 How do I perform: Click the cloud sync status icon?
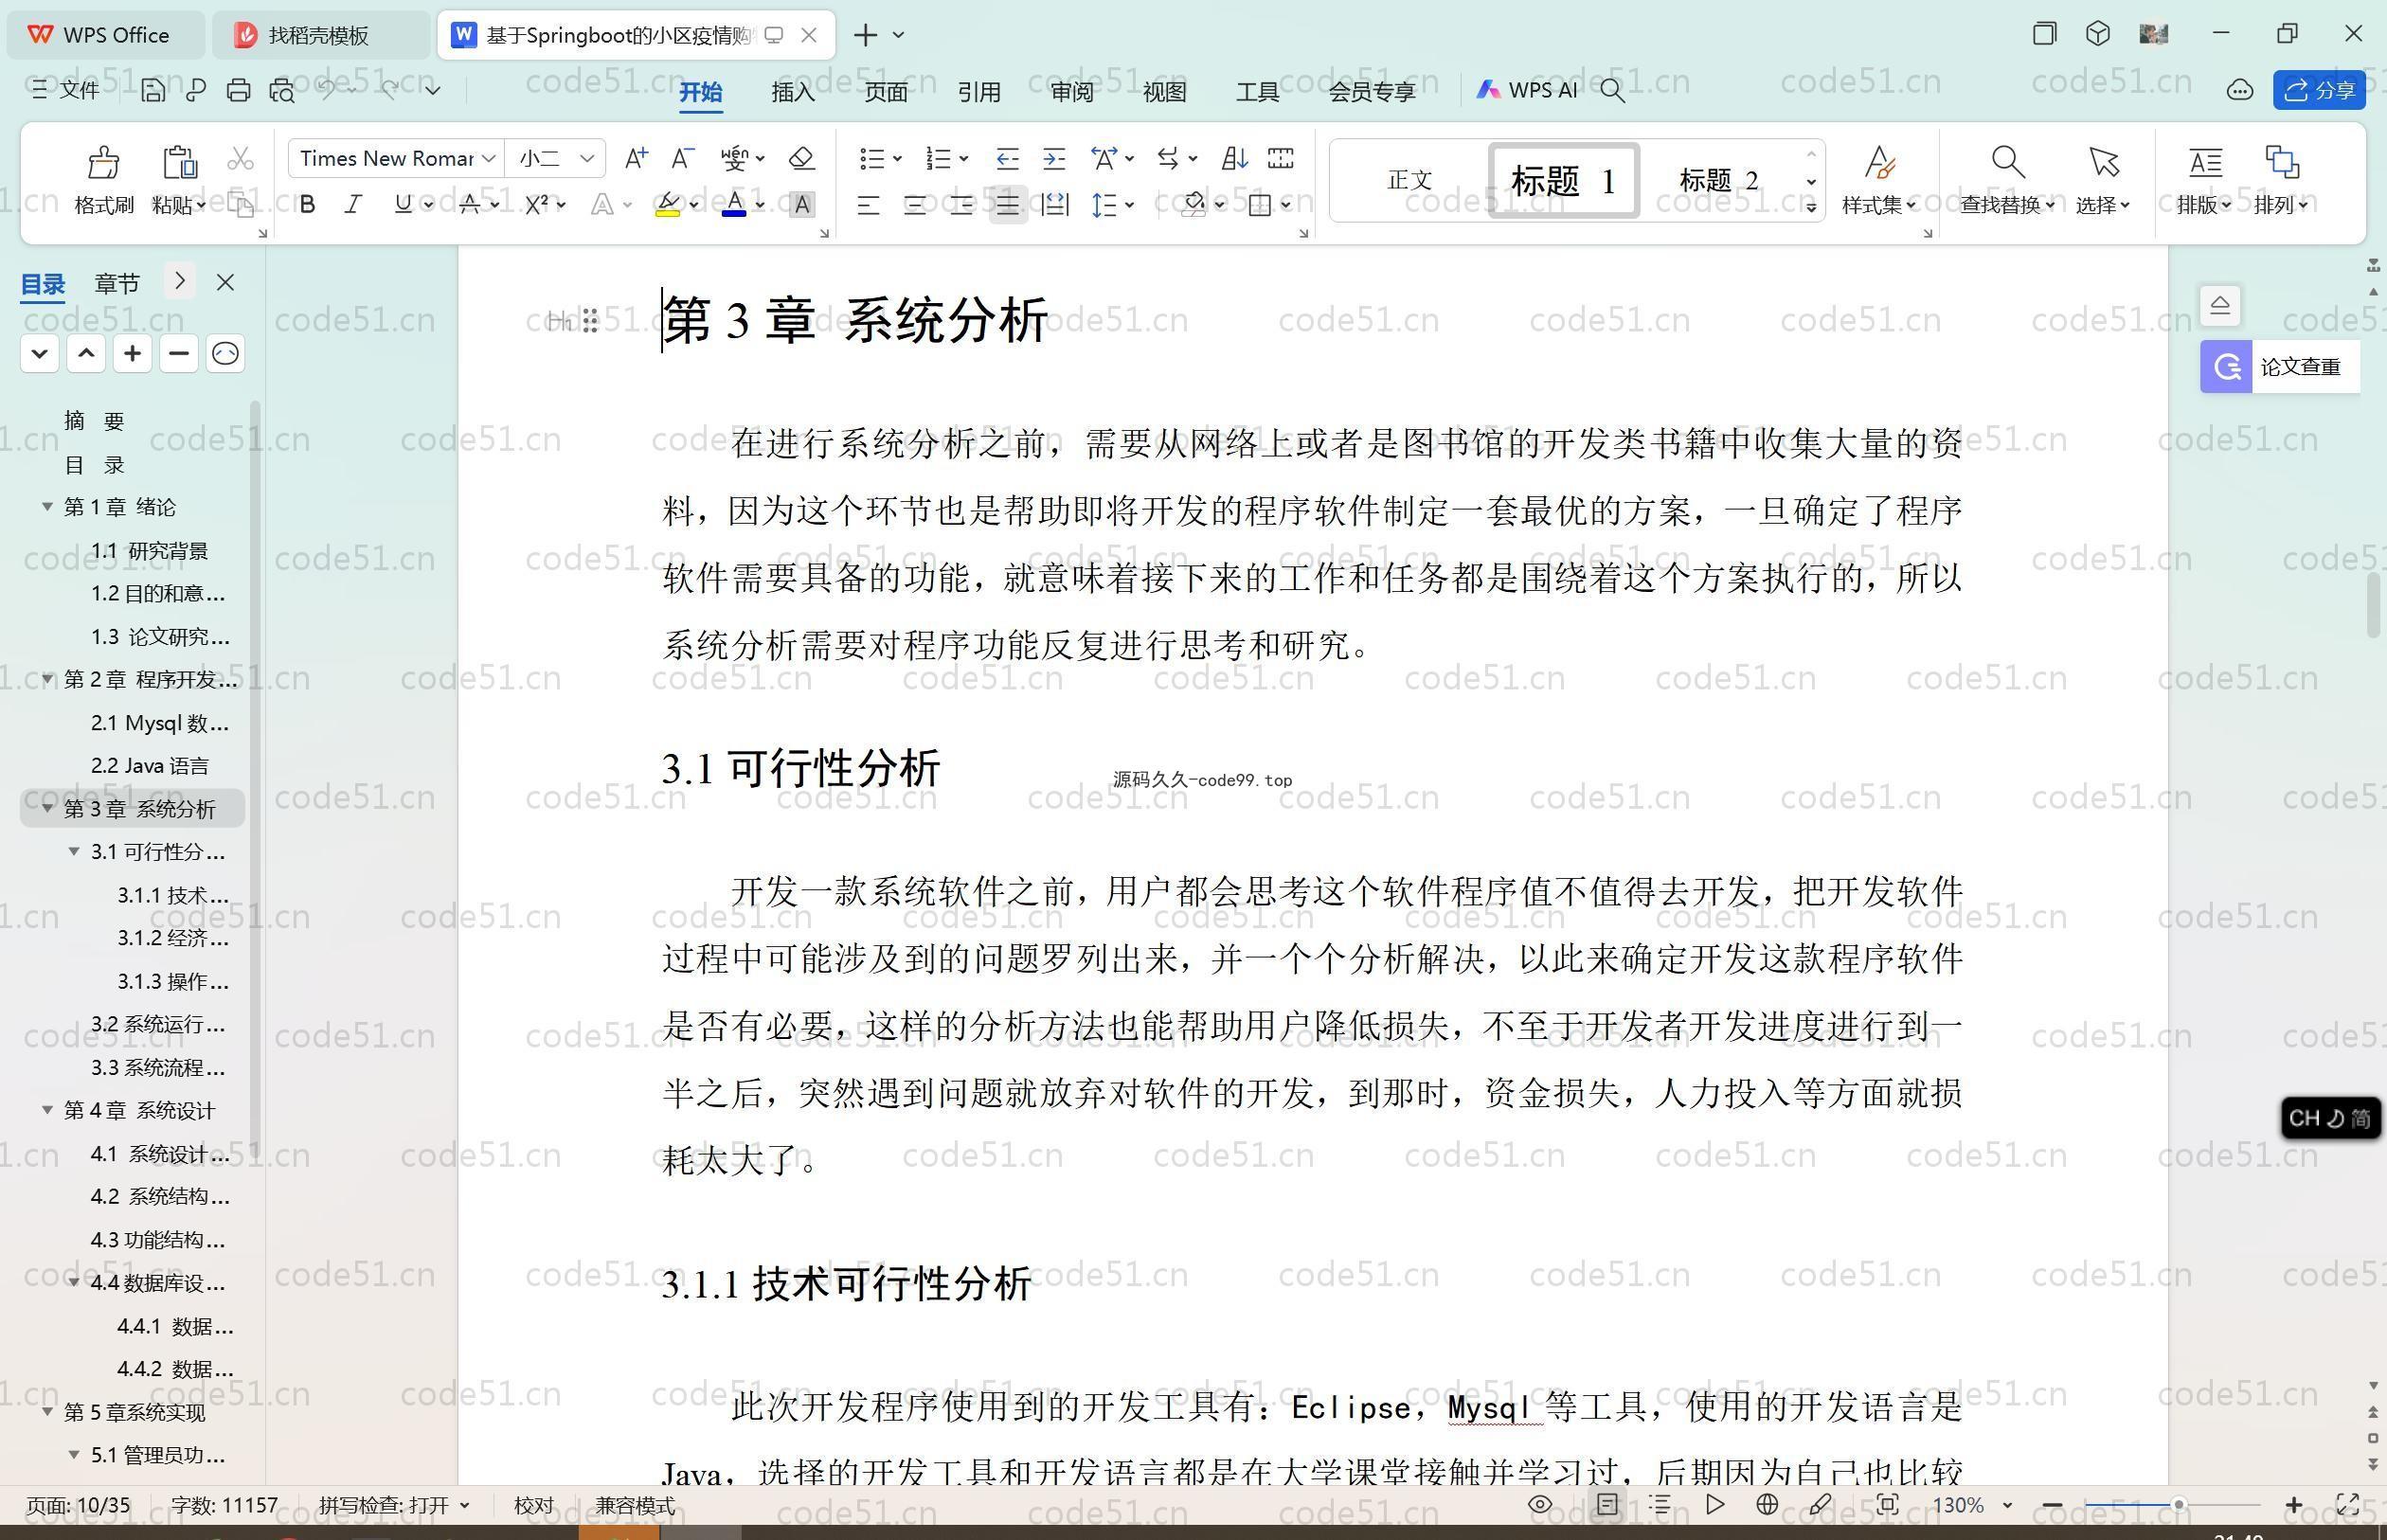[2240, 90]
